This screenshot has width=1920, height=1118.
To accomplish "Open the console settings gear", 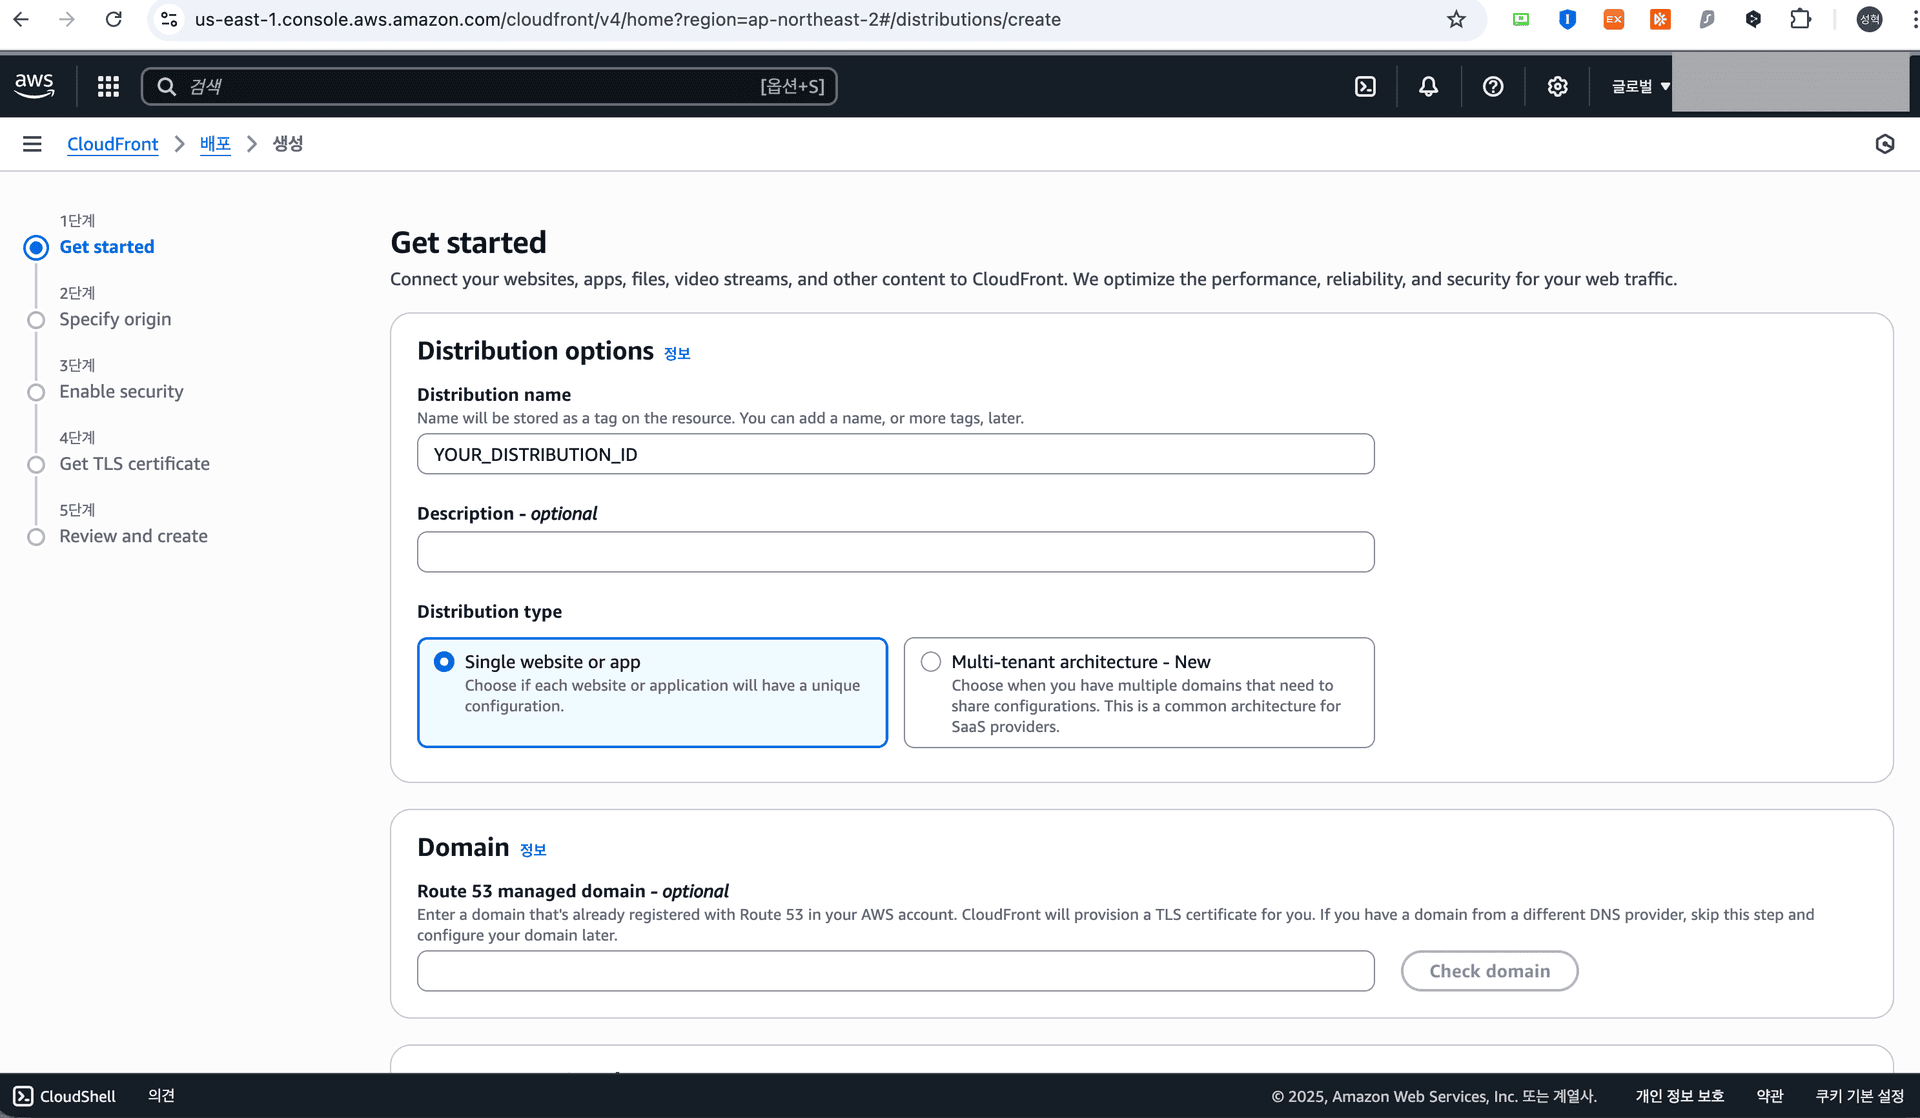I will pyautogui.click(x=1557, y=87).
